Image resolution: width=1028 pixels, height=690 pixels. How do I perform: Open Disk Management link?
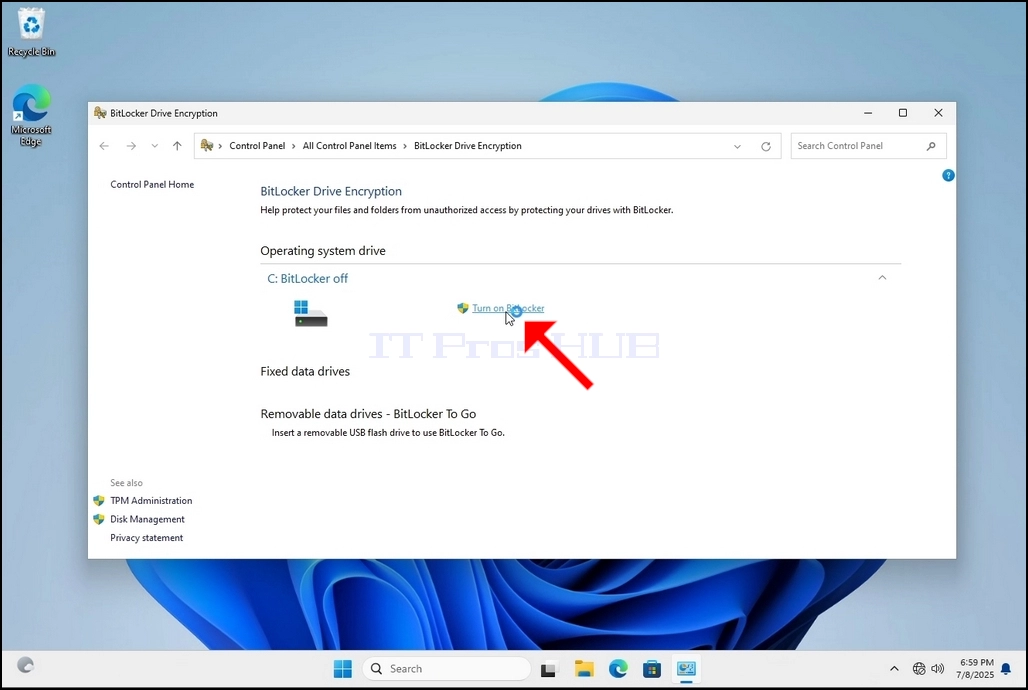(147, 519)
